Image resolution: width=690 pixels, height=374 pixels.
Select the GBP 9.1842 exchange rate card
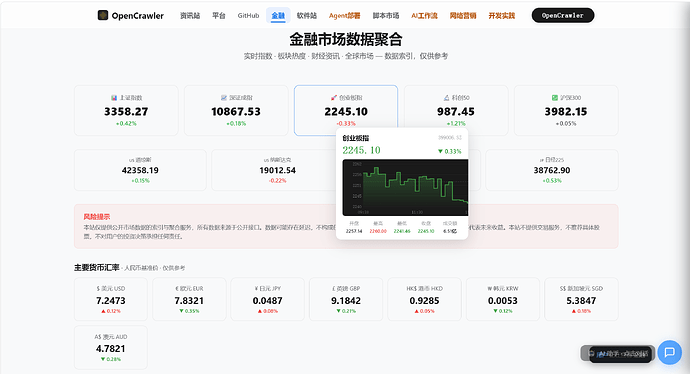coord(346,299)
